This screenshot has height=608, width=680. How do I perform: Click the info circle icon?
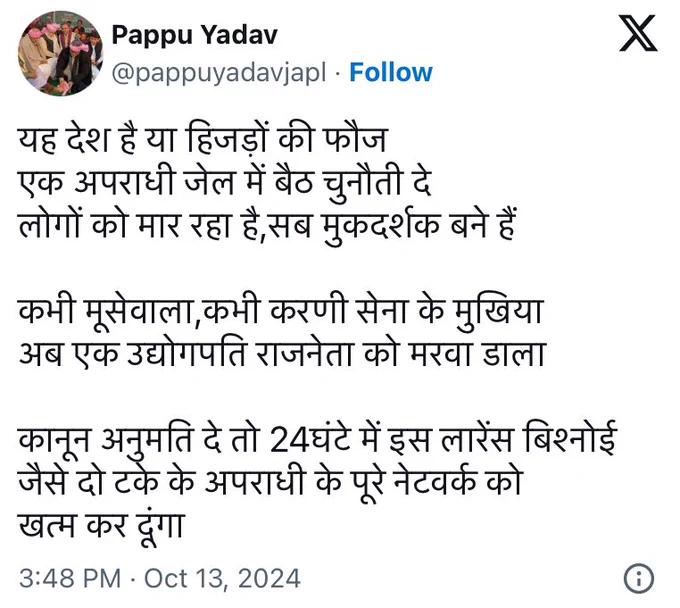(638, 578)
